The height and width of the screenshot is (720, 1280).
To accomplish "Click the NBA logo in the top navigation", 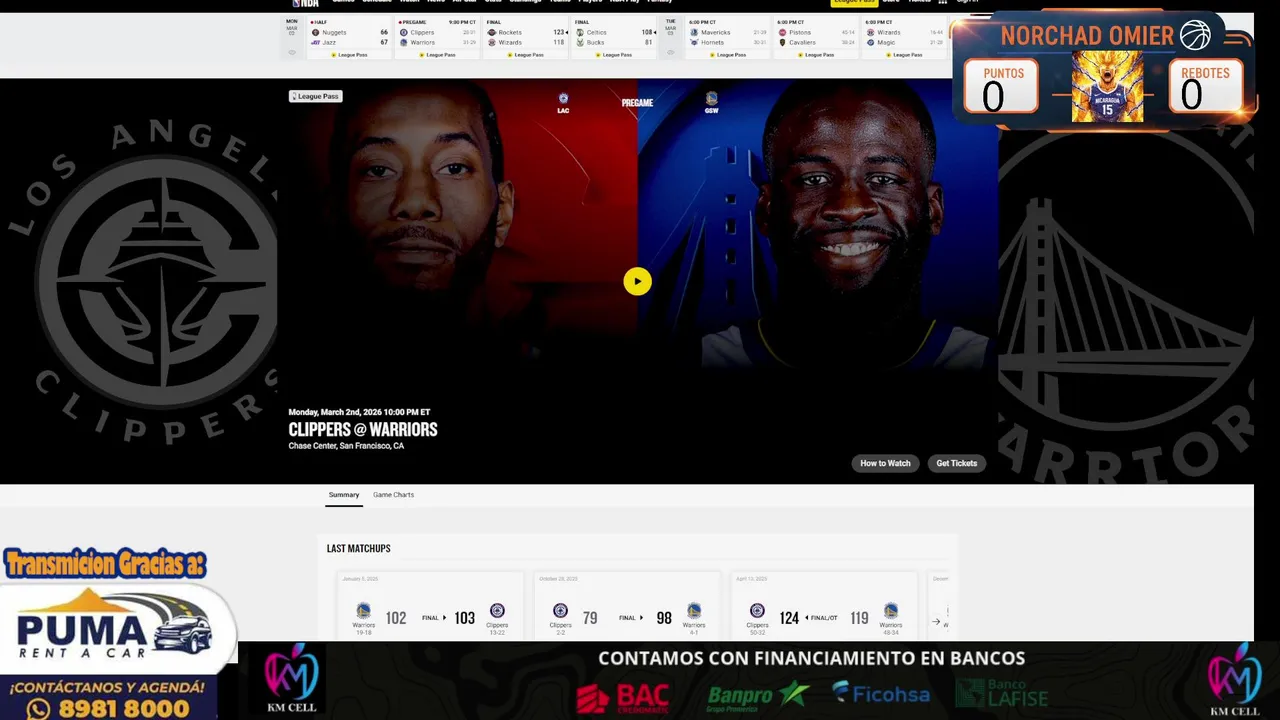I will [305, 3].
